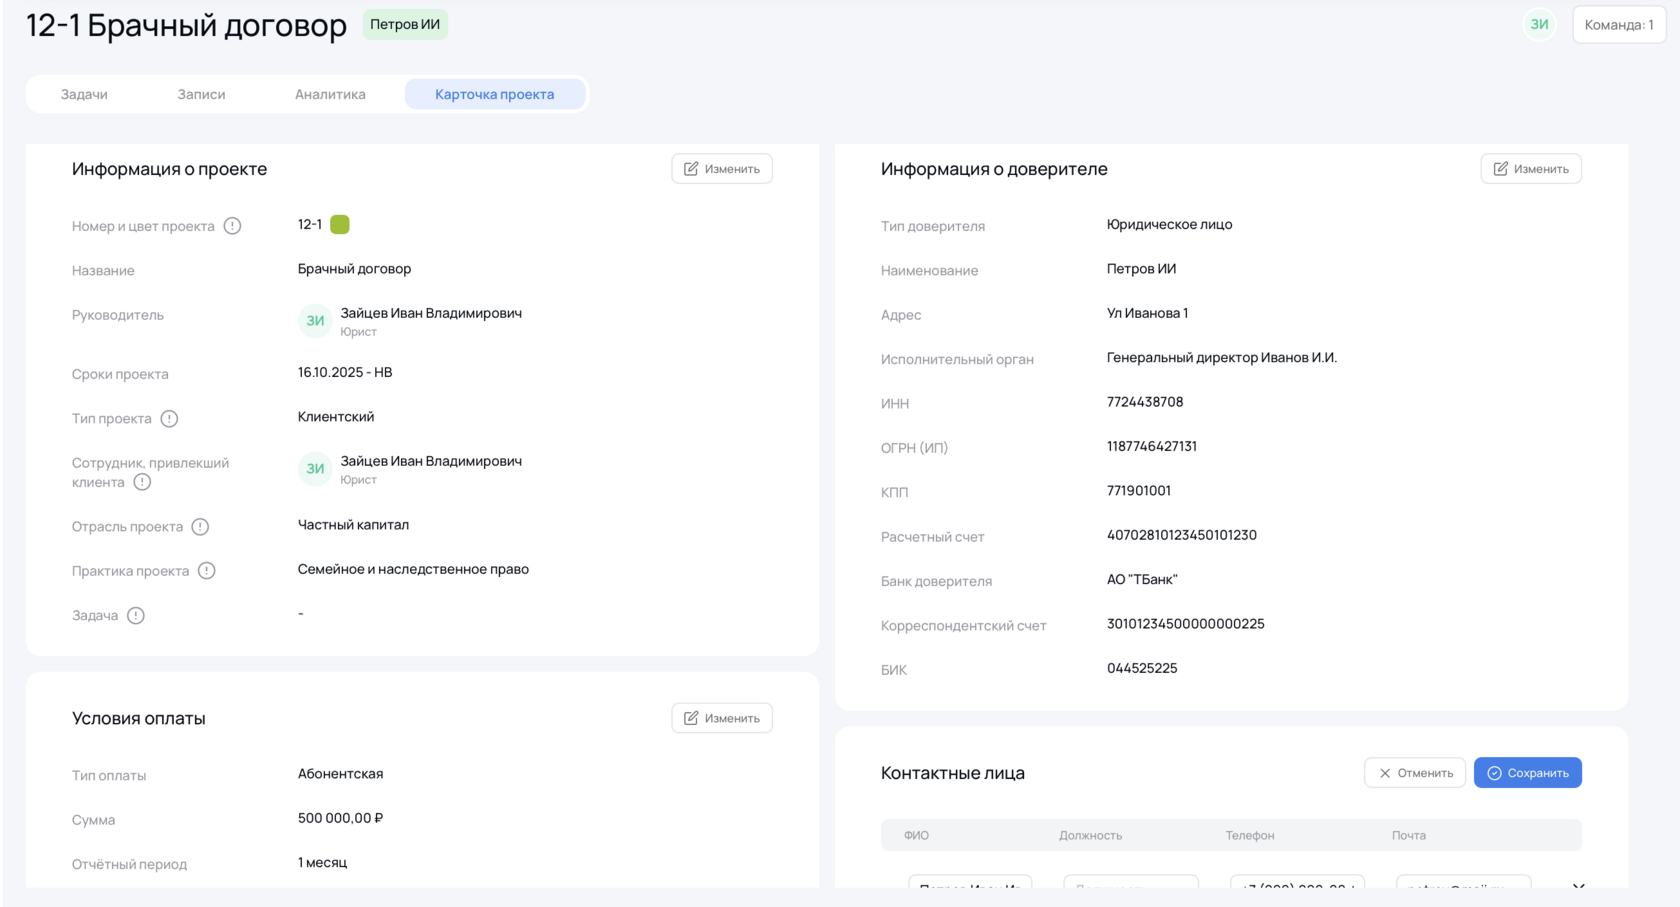Click ЗИ user avatar in top right
The width and height of the screenshot is (1680, 907).
pyautogui.click(x=1539, y=25)
